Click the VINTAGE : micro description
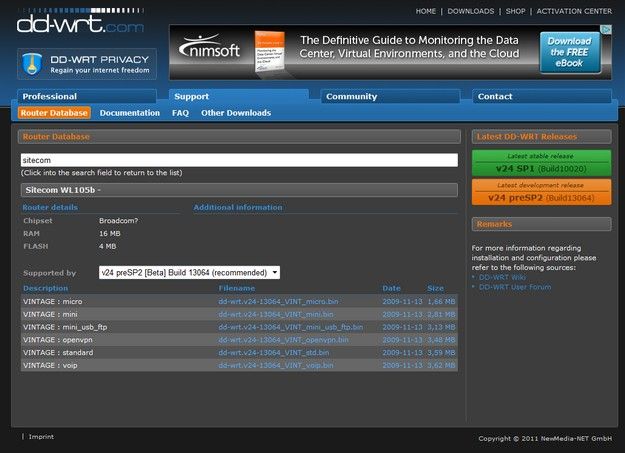 (x=53, y=301)
